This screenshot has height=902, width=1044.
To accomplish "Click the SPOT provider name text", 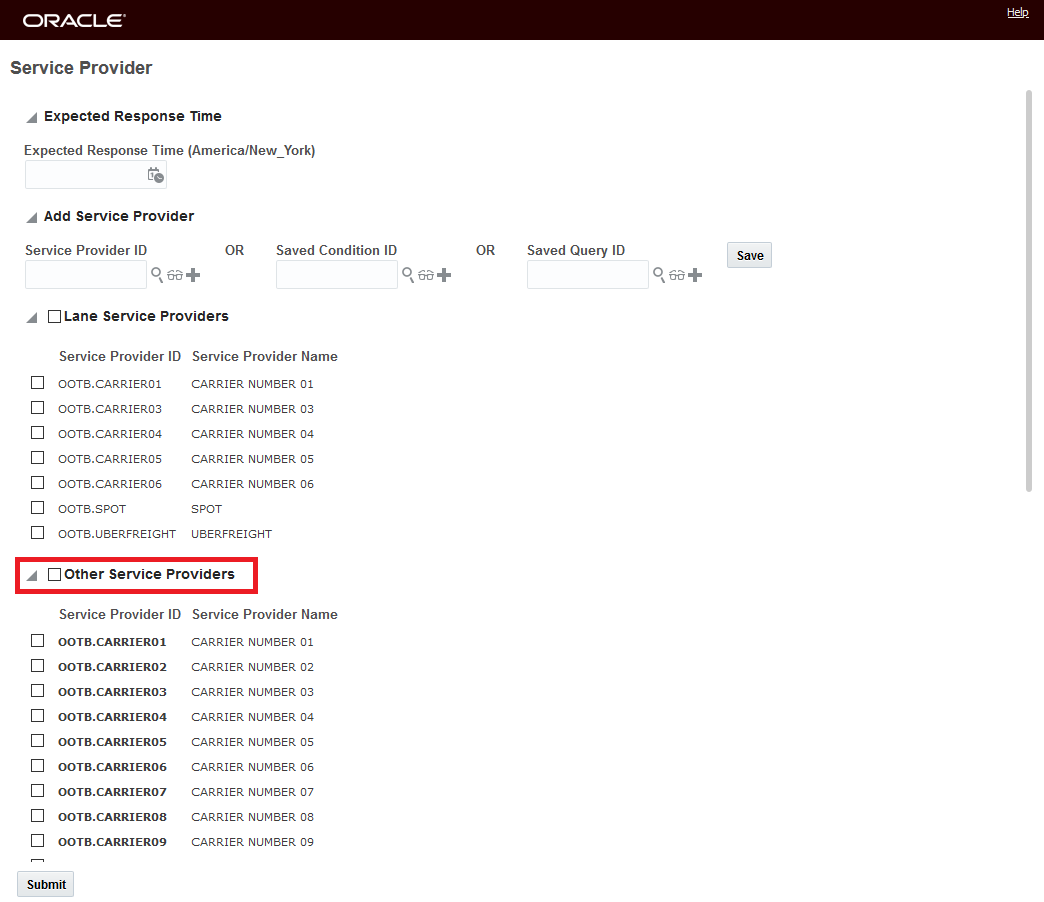I will click(206, 509).
